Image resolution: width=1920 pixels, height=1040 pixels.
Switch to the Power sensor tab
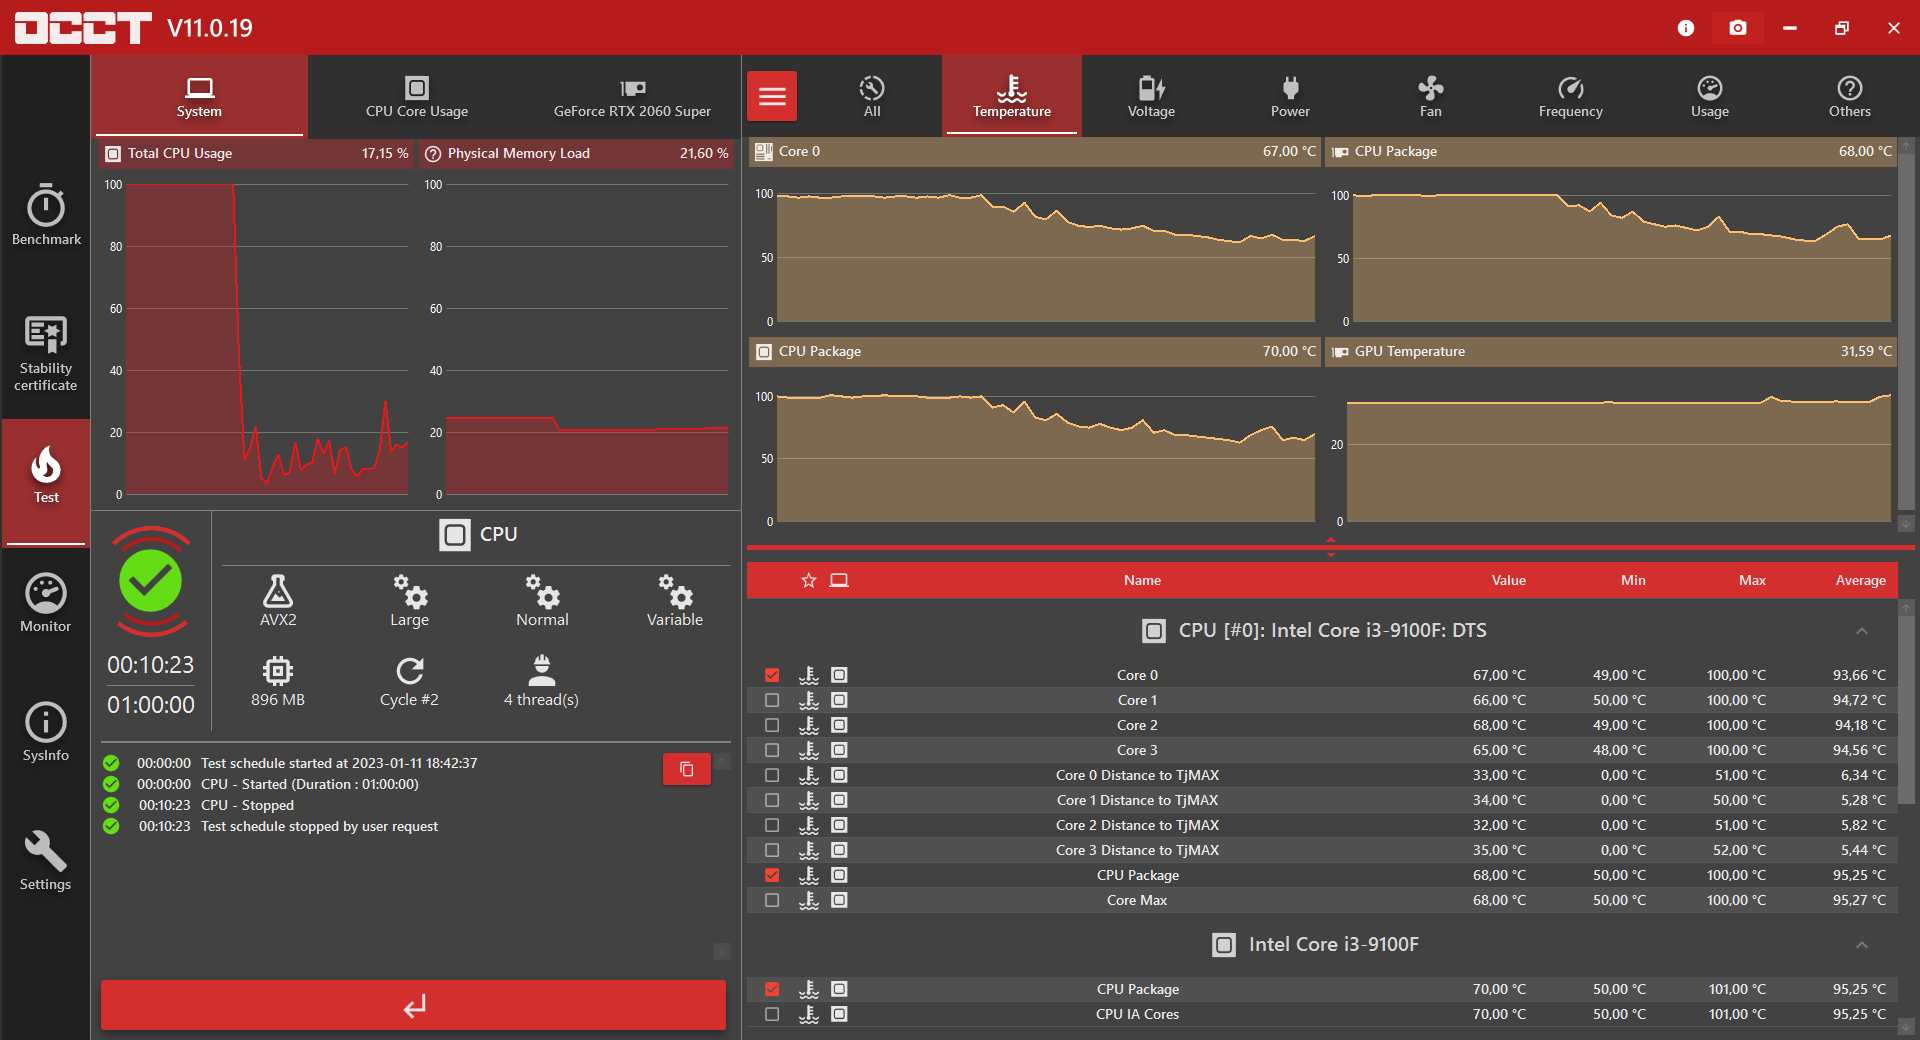[1290, 96]
